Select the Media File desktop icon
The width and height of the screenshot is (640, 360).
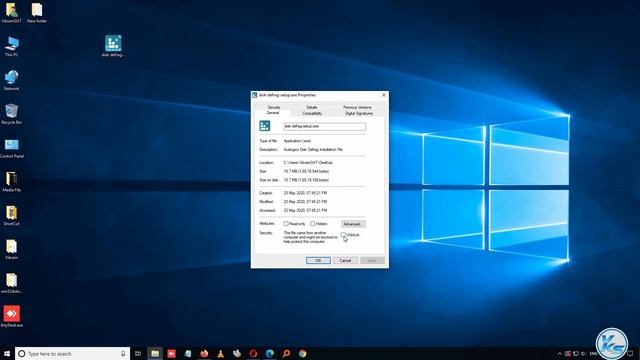[x=11, y=181]
